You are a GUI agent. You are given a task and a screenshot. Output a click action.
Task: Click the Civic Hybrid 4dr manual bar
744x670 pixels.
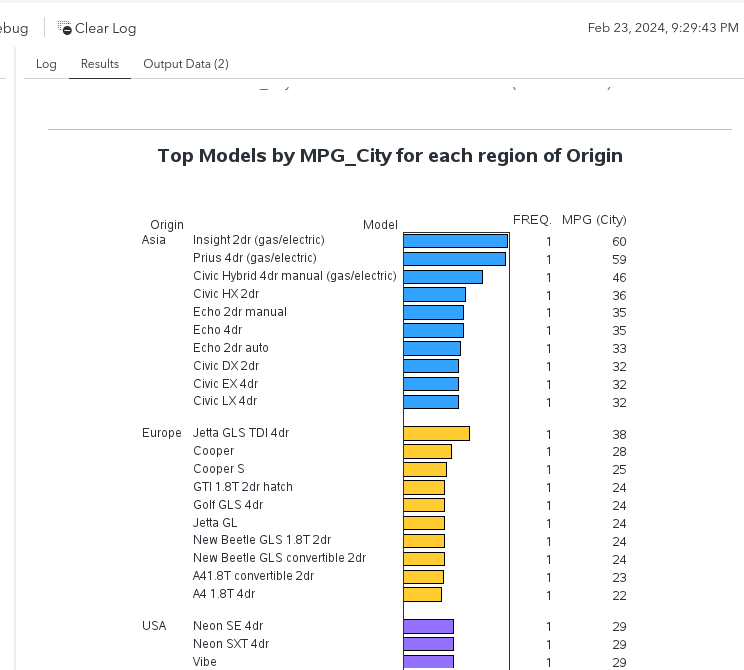(442, 277)
